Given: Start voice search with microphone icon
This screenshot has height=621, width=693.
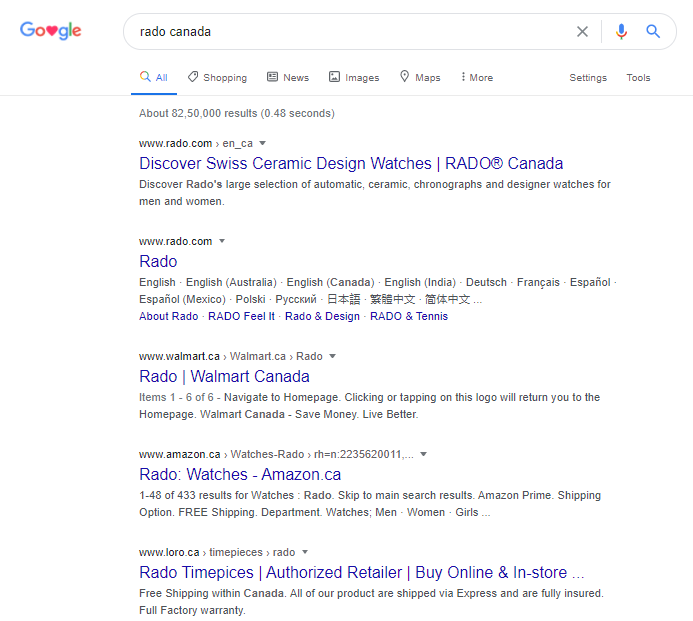Looking at the screenshot, I should [x=621, y=31].
